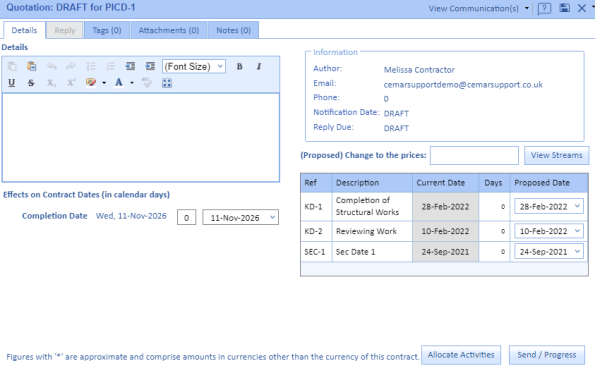Viewport: 595px width, 373px height.
Task: Open the Completion Date 11-Nov-2026 date picker
Action: (241, 217)
